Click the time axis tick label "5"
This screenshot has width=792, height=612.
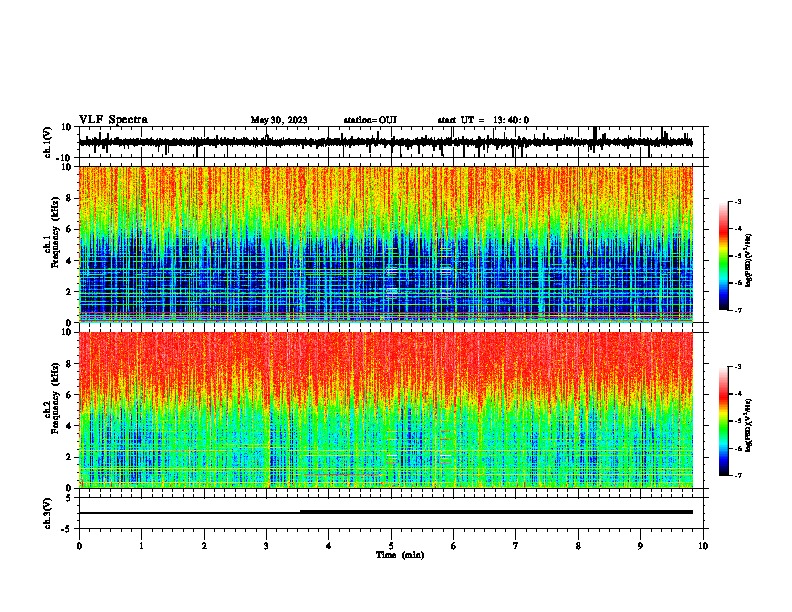point(391,546)
